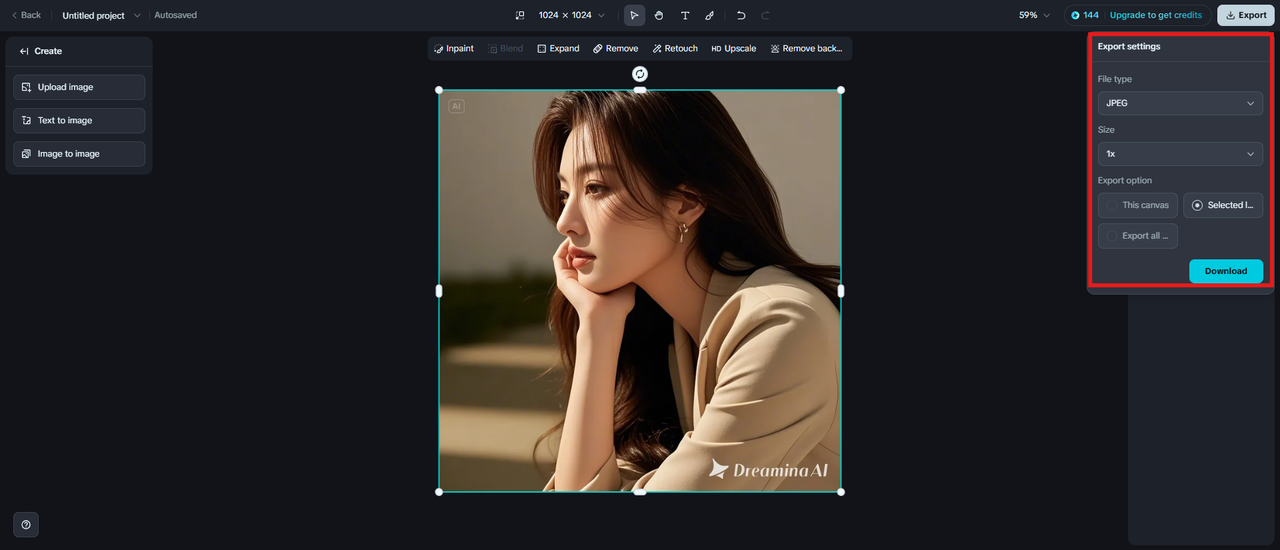Image resolution: width=1280 pixels, height=550 pixels.
Task: Open the 59% zoom level dropdown
Action: point(1034,15)
